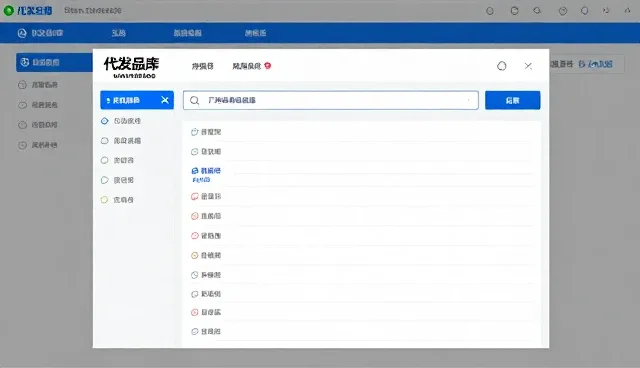Select the blue highlighted row in the results list
The image size is (640, 368).
(x=362, y=175)
